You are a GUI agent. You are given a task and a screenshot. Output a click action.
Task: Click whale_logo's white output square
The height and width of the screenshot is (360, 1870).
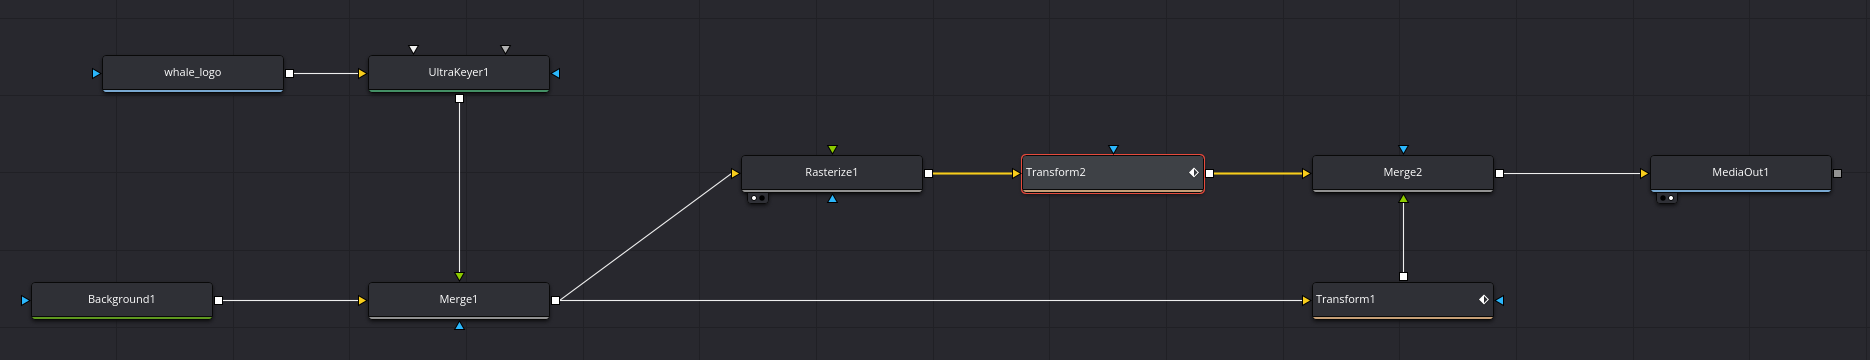coord(290,73)
